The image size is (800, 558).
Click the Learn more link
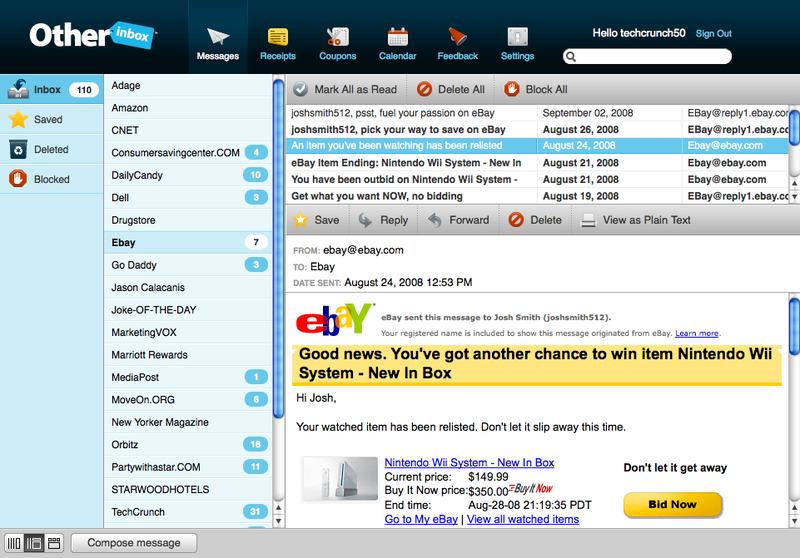[697, 333]
